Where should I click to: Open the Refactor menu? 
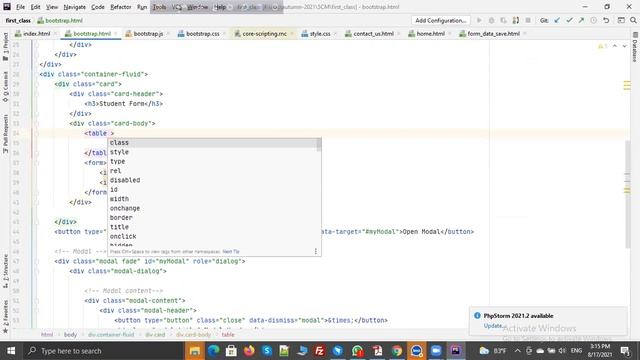point(121,7)
